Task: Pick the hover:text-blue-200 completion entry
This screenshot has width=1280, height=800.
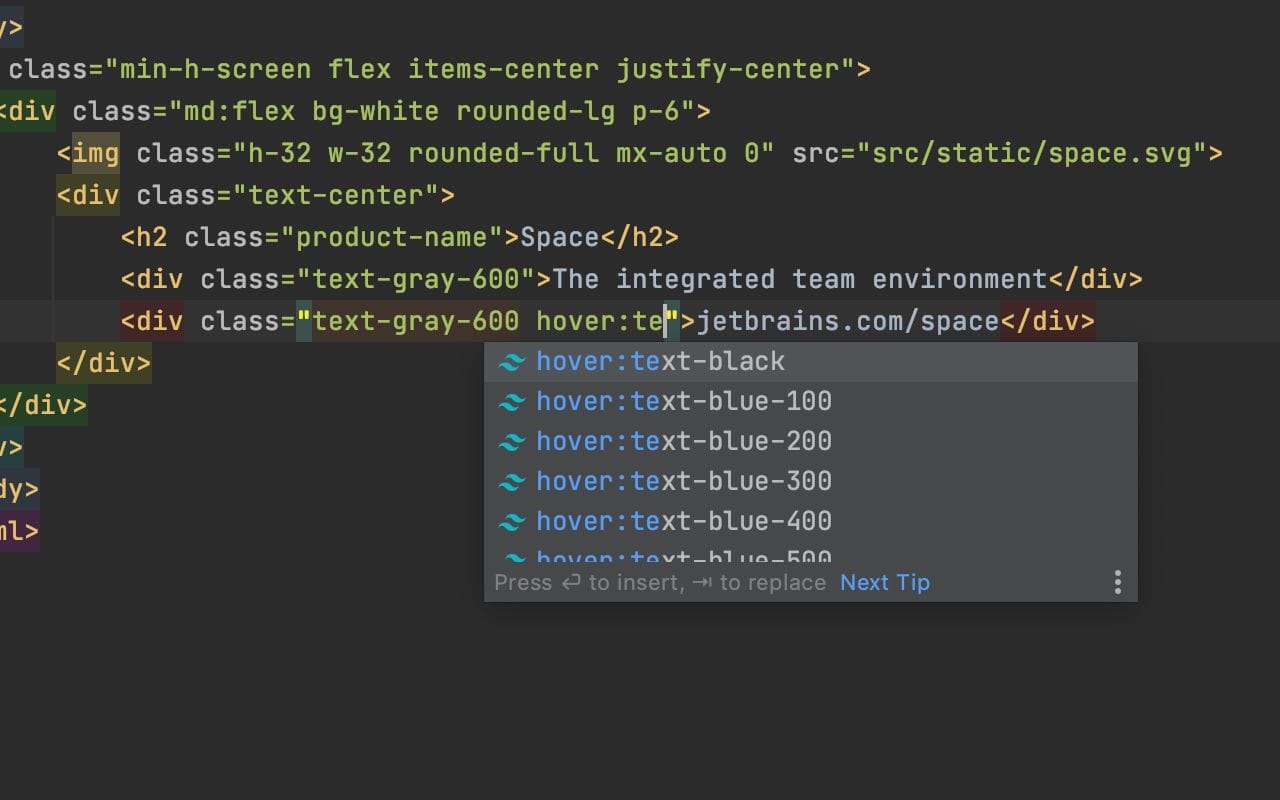Action: click(x=684, y=442)
